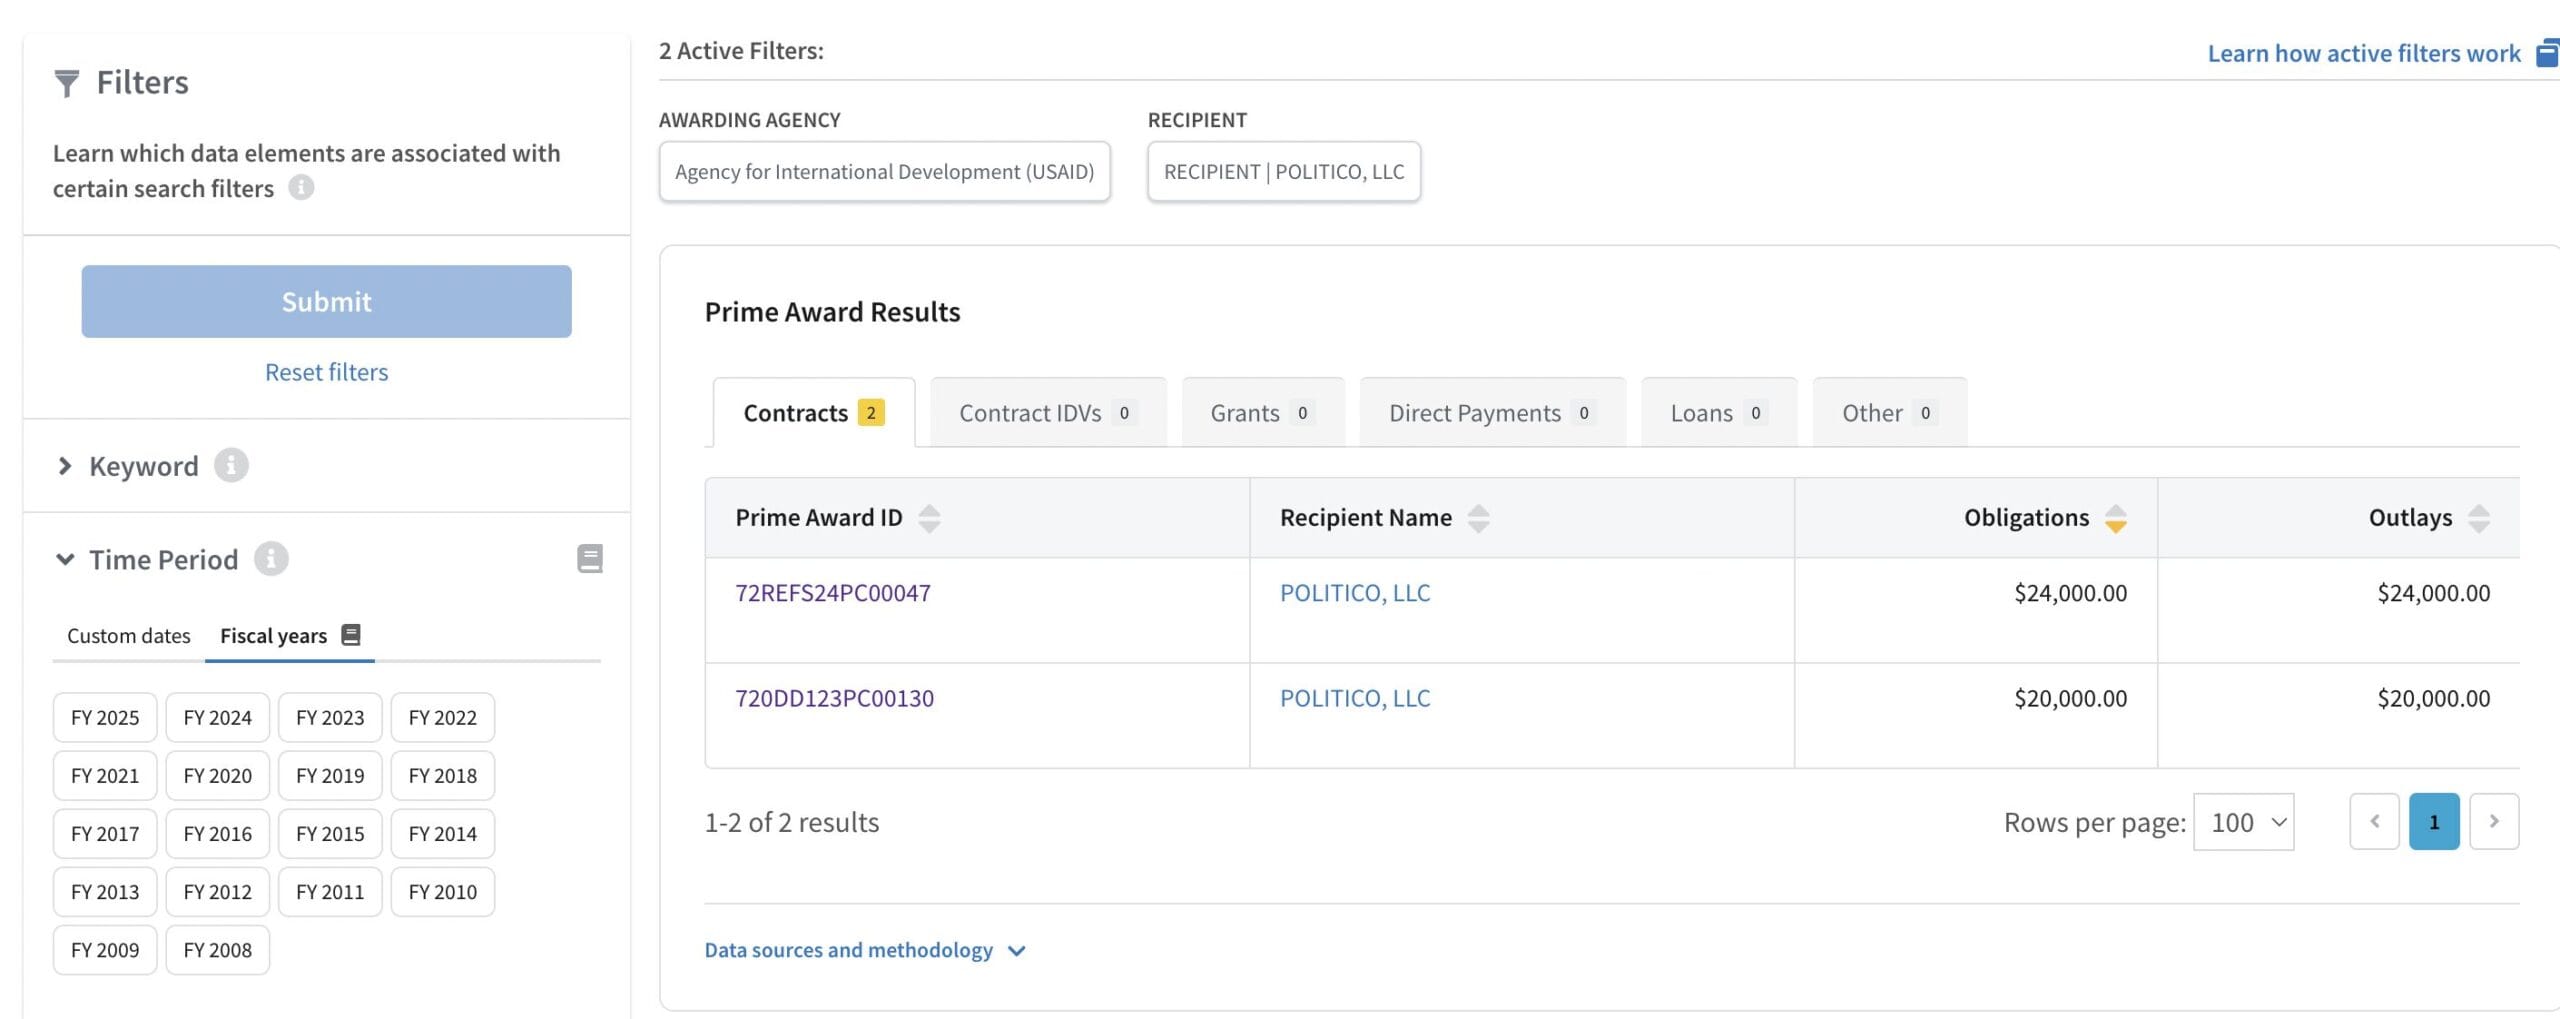Open the Contract IDVs tab
Viewport: 2560px width, 1019px height.
click(1047, 413)
